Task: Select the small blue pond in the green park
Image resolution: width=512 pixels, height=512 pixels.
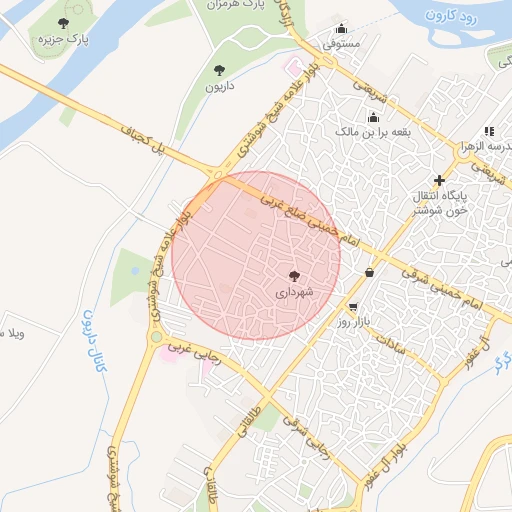Action: click(135, 271)
